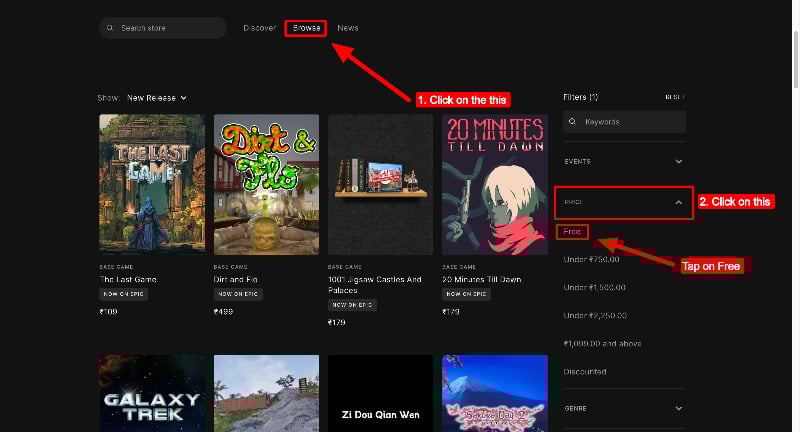Open Galaxy Trek cover thumbnail
The height and width of the screenshot is (432, 800).
coord(152,393)
